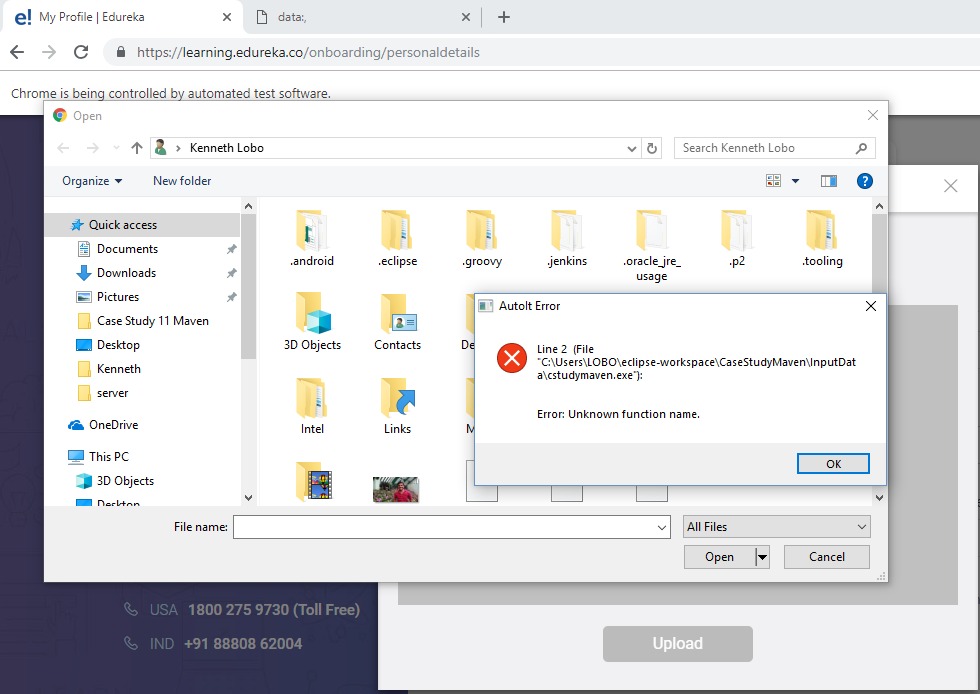980x694 pixels.
Task: Click the New folder button
Action: (x=182, y=181)
